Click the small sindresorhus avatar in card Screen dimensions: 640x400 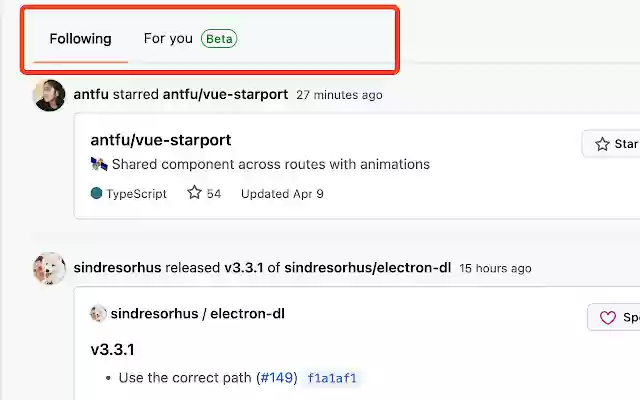98,314
